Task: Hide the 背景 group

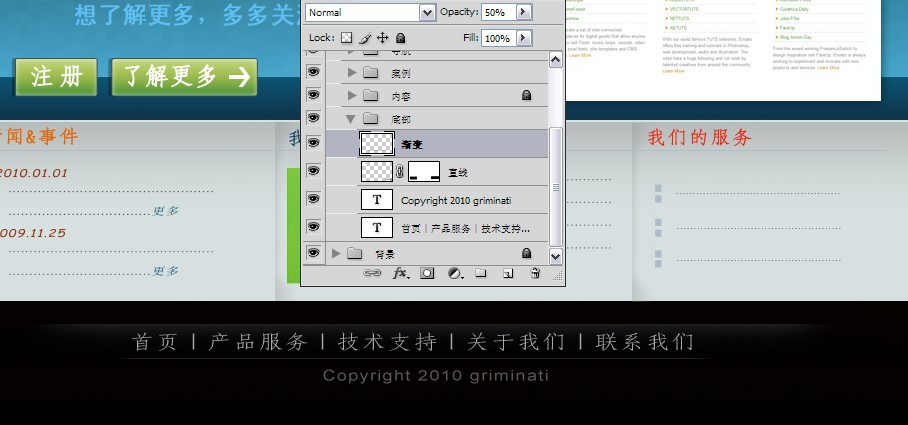Action: (313, 252)
